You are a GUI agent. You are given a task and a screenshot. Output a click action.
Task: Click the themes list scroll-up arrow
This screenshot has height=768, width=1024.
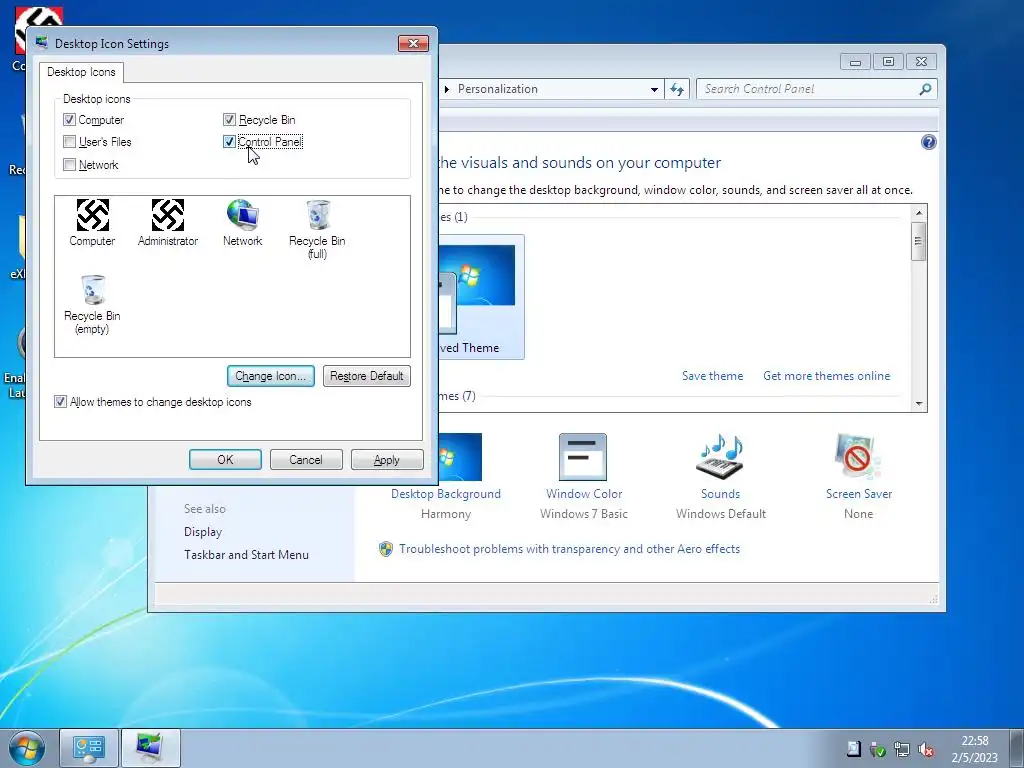click(919, 213)
